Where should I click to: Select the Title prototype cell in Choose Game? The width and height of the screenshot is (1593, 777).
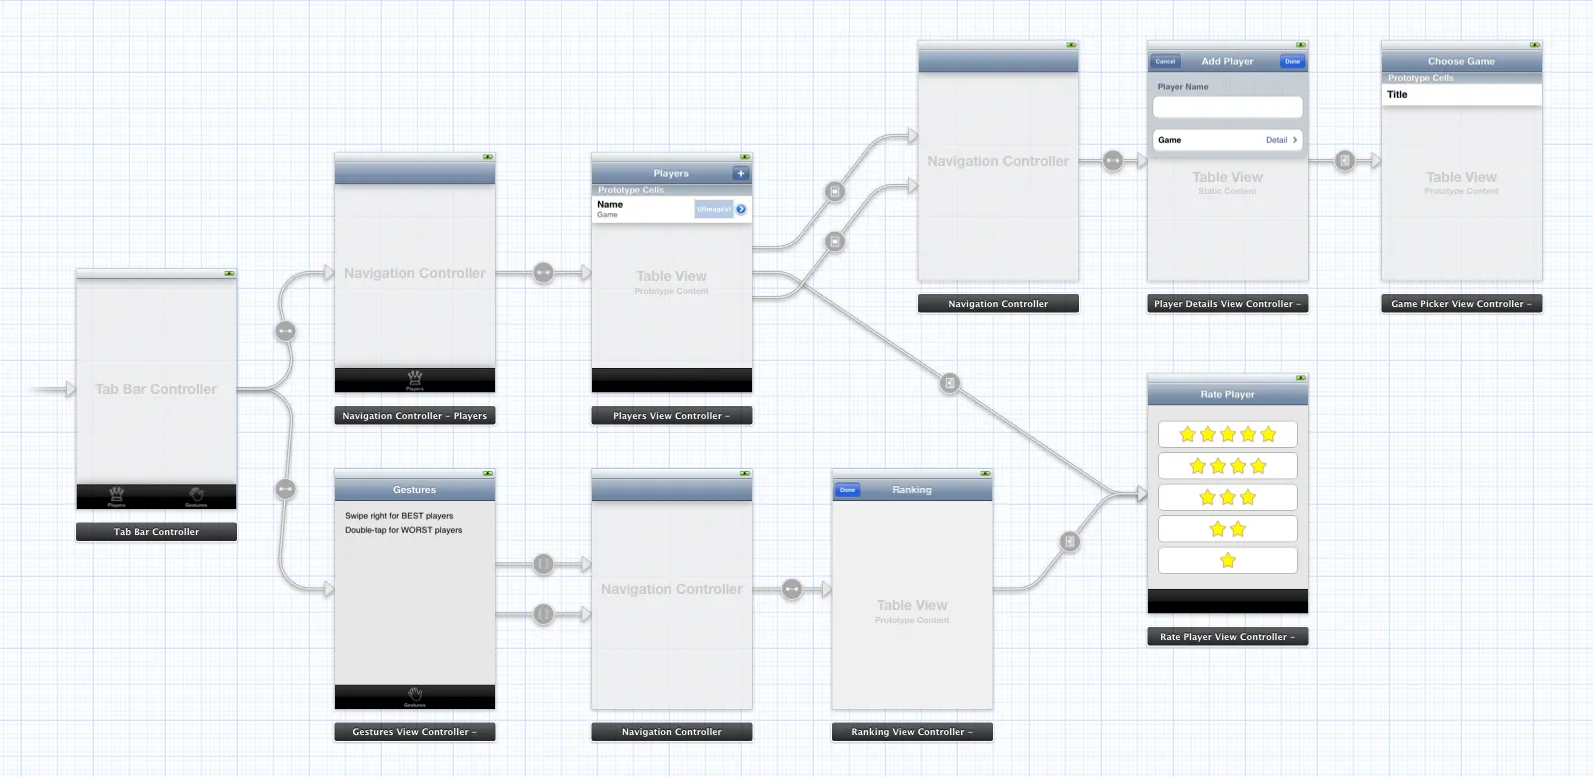tap(1461, 95)
